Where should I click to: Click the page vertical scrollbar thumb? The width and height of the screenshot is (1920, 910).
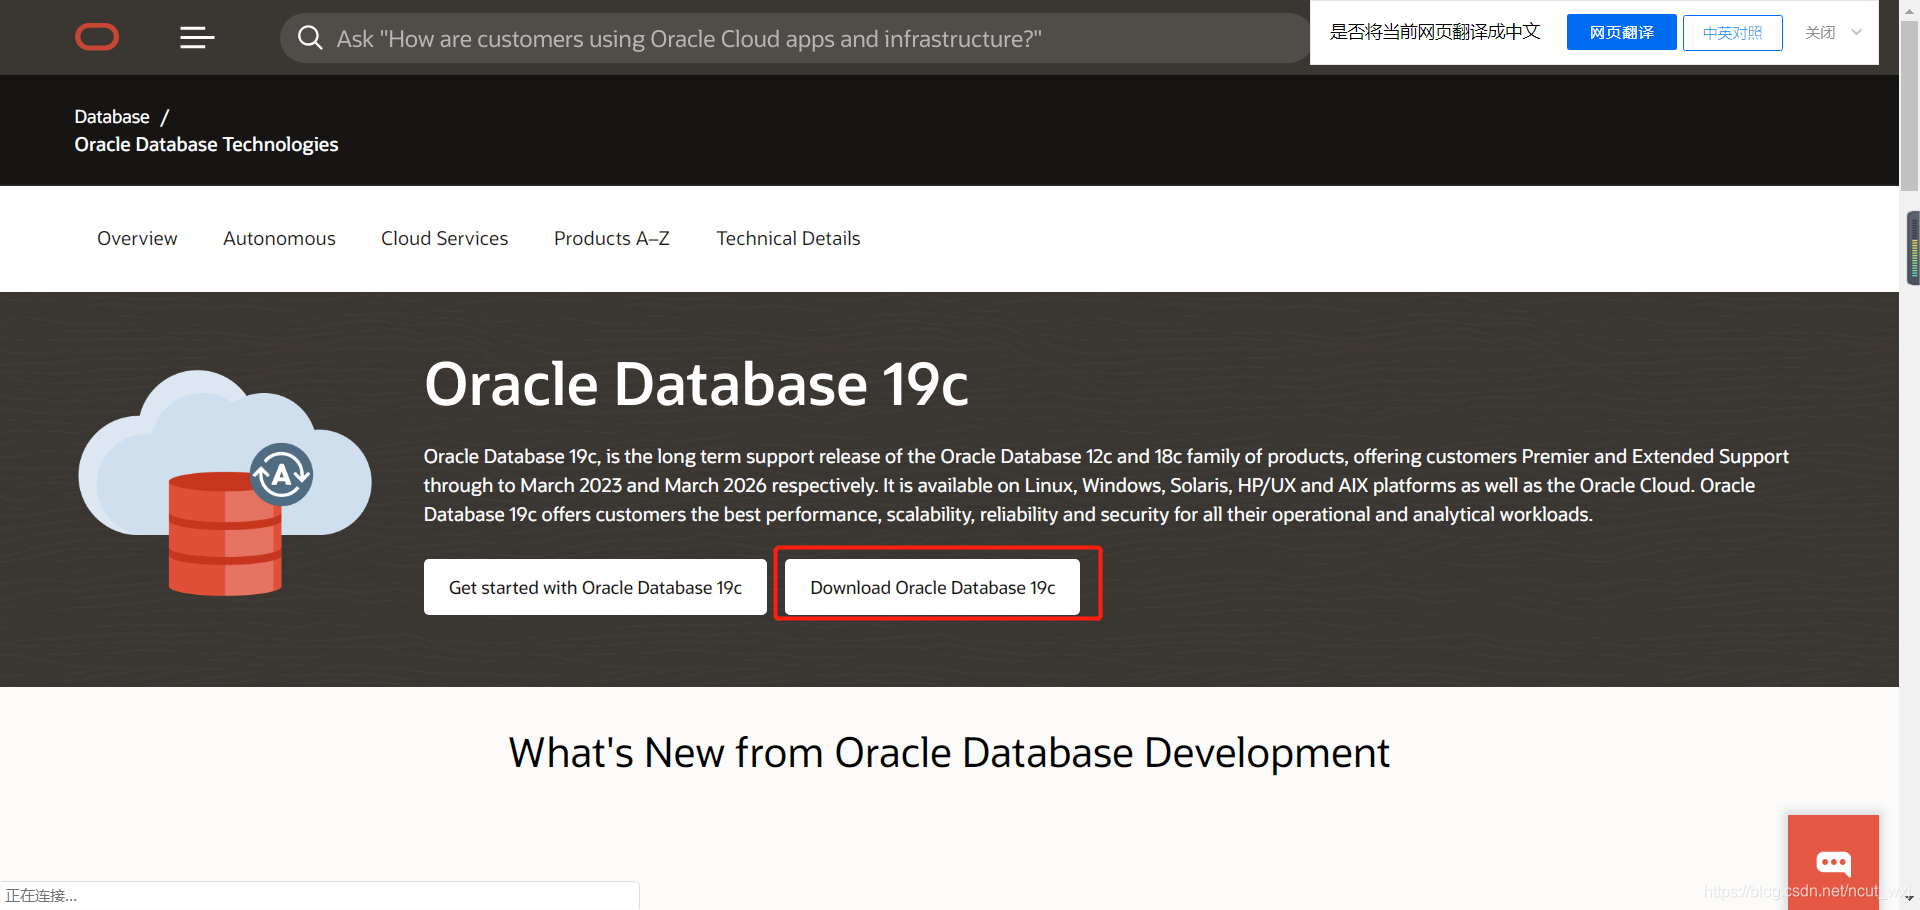tap(1910, 104)
